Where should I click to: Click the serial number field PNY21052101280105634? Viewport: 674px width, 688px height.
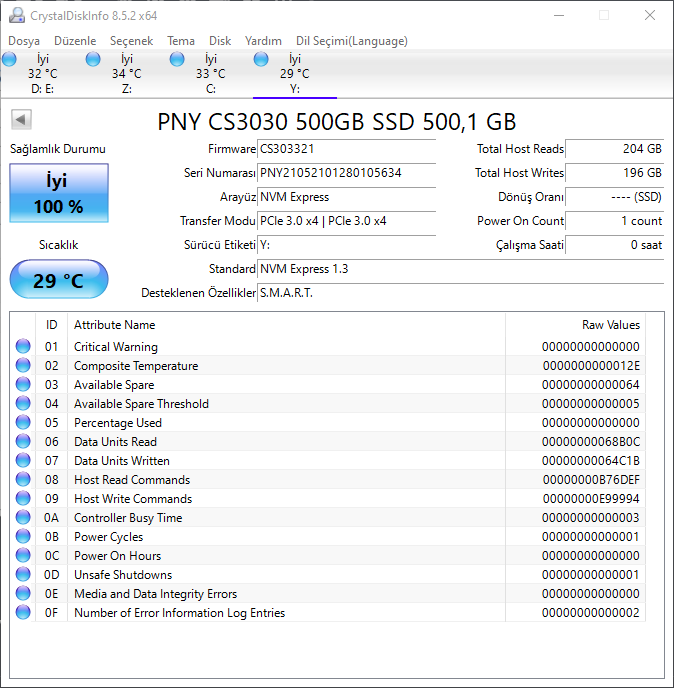pos(347,173)
